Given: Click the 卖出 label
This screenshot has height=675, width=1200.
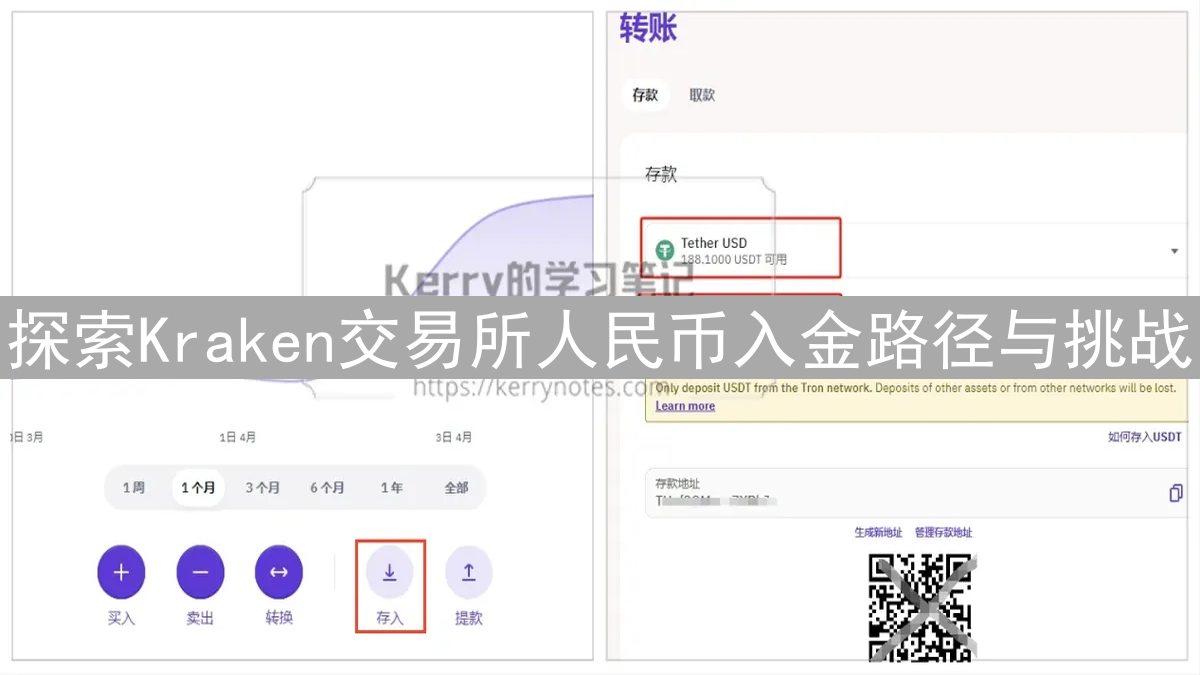Looking at the screenshot, I should pyautogui.click(x=200, y=618).
